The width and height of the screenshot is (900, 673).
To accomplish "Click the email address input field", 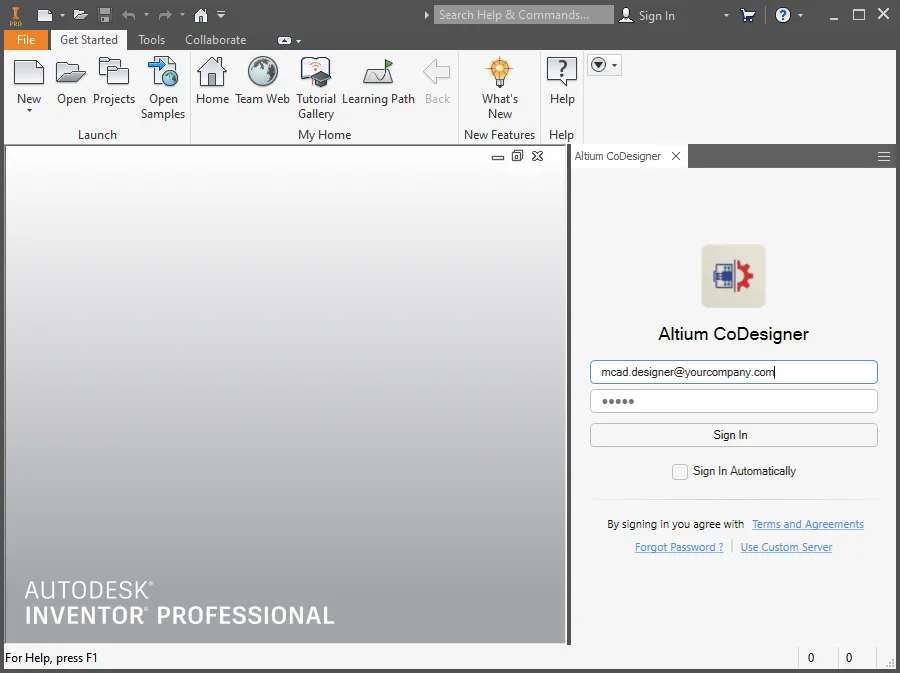I will click(x=734, y=372).
